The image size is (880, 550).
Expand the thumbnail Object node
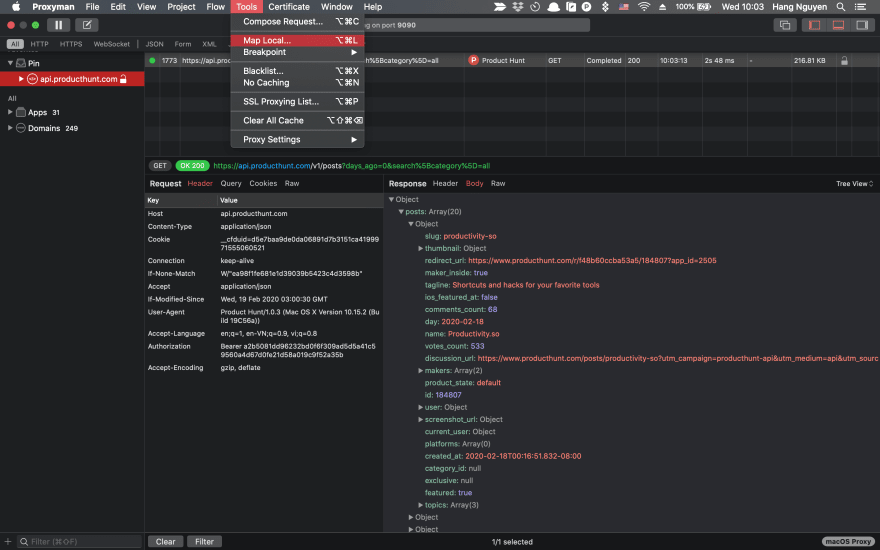[x=420, y=248]
